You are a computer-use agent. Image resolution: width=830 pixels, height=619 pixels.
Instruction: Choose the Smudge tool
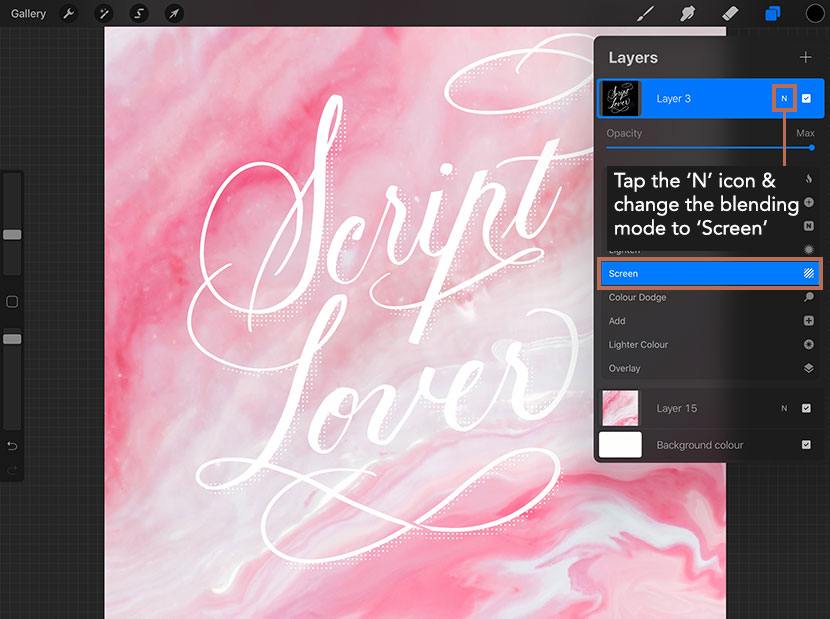tap(687, 13)
